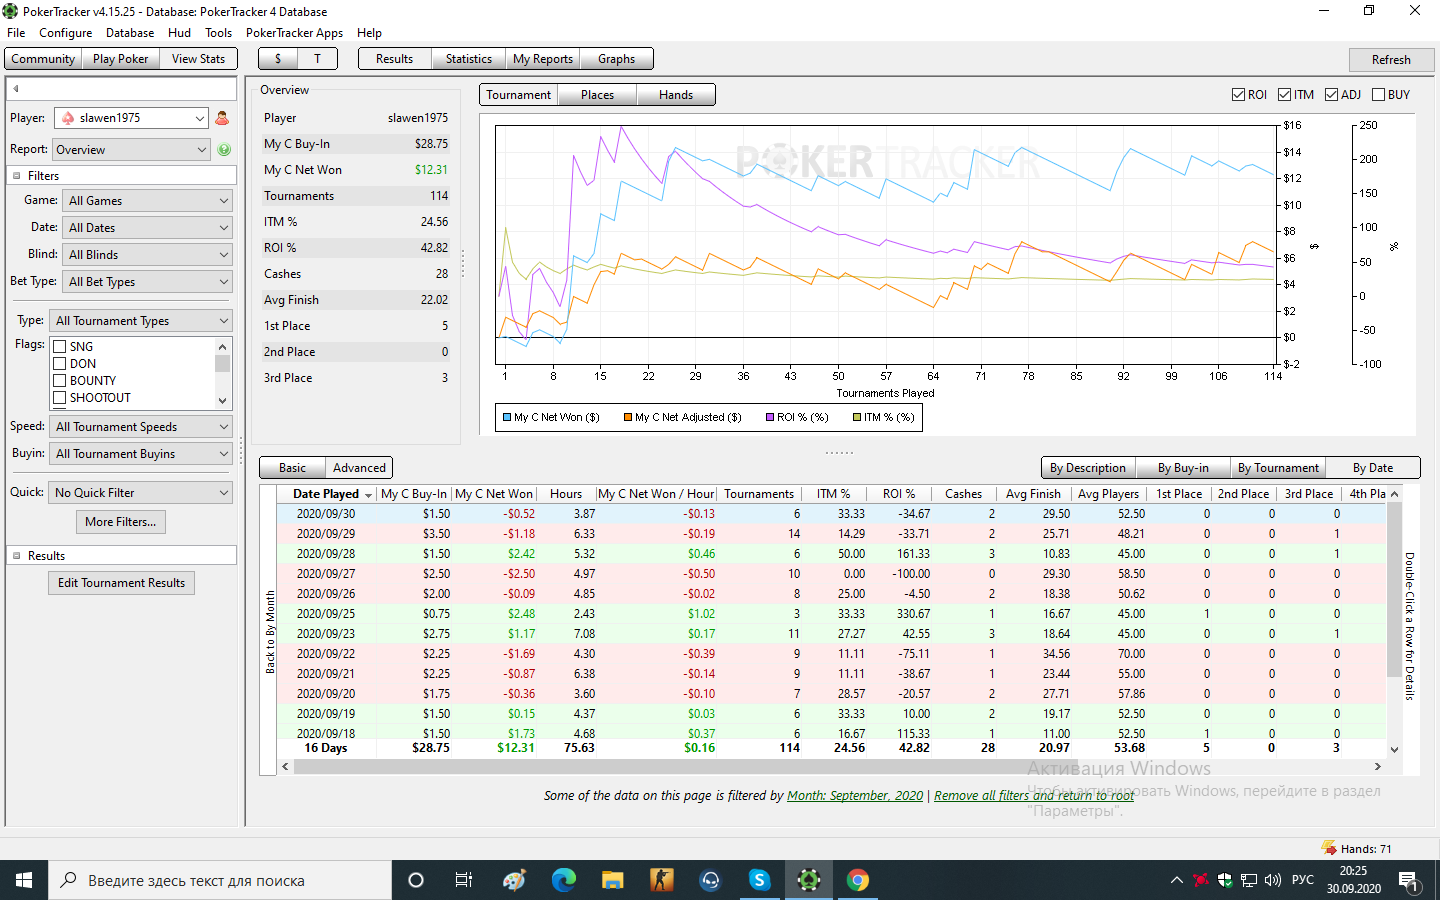The width and height of the screenshot is (1440, 900).
Task: Open Microsoft Edge from the taskbar
Action: 564,880
